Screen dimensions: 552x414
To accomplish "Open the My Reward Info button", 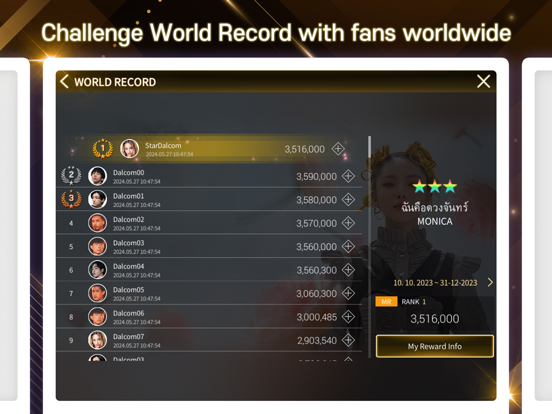I will tap(435, 346).
